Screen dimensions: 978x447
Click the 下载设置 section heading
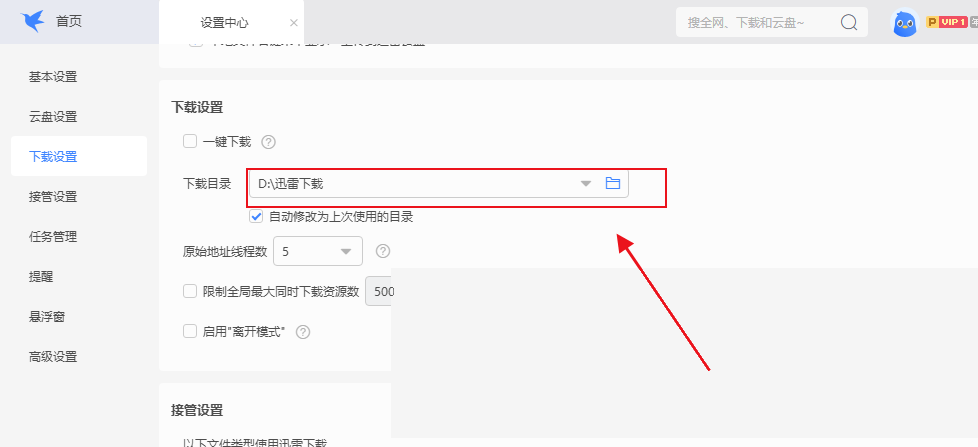click(x=197, y=107)
